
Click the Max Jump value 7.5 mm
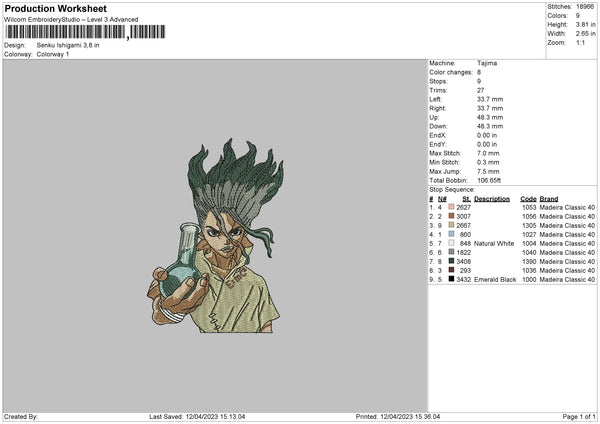coord(488,171)
